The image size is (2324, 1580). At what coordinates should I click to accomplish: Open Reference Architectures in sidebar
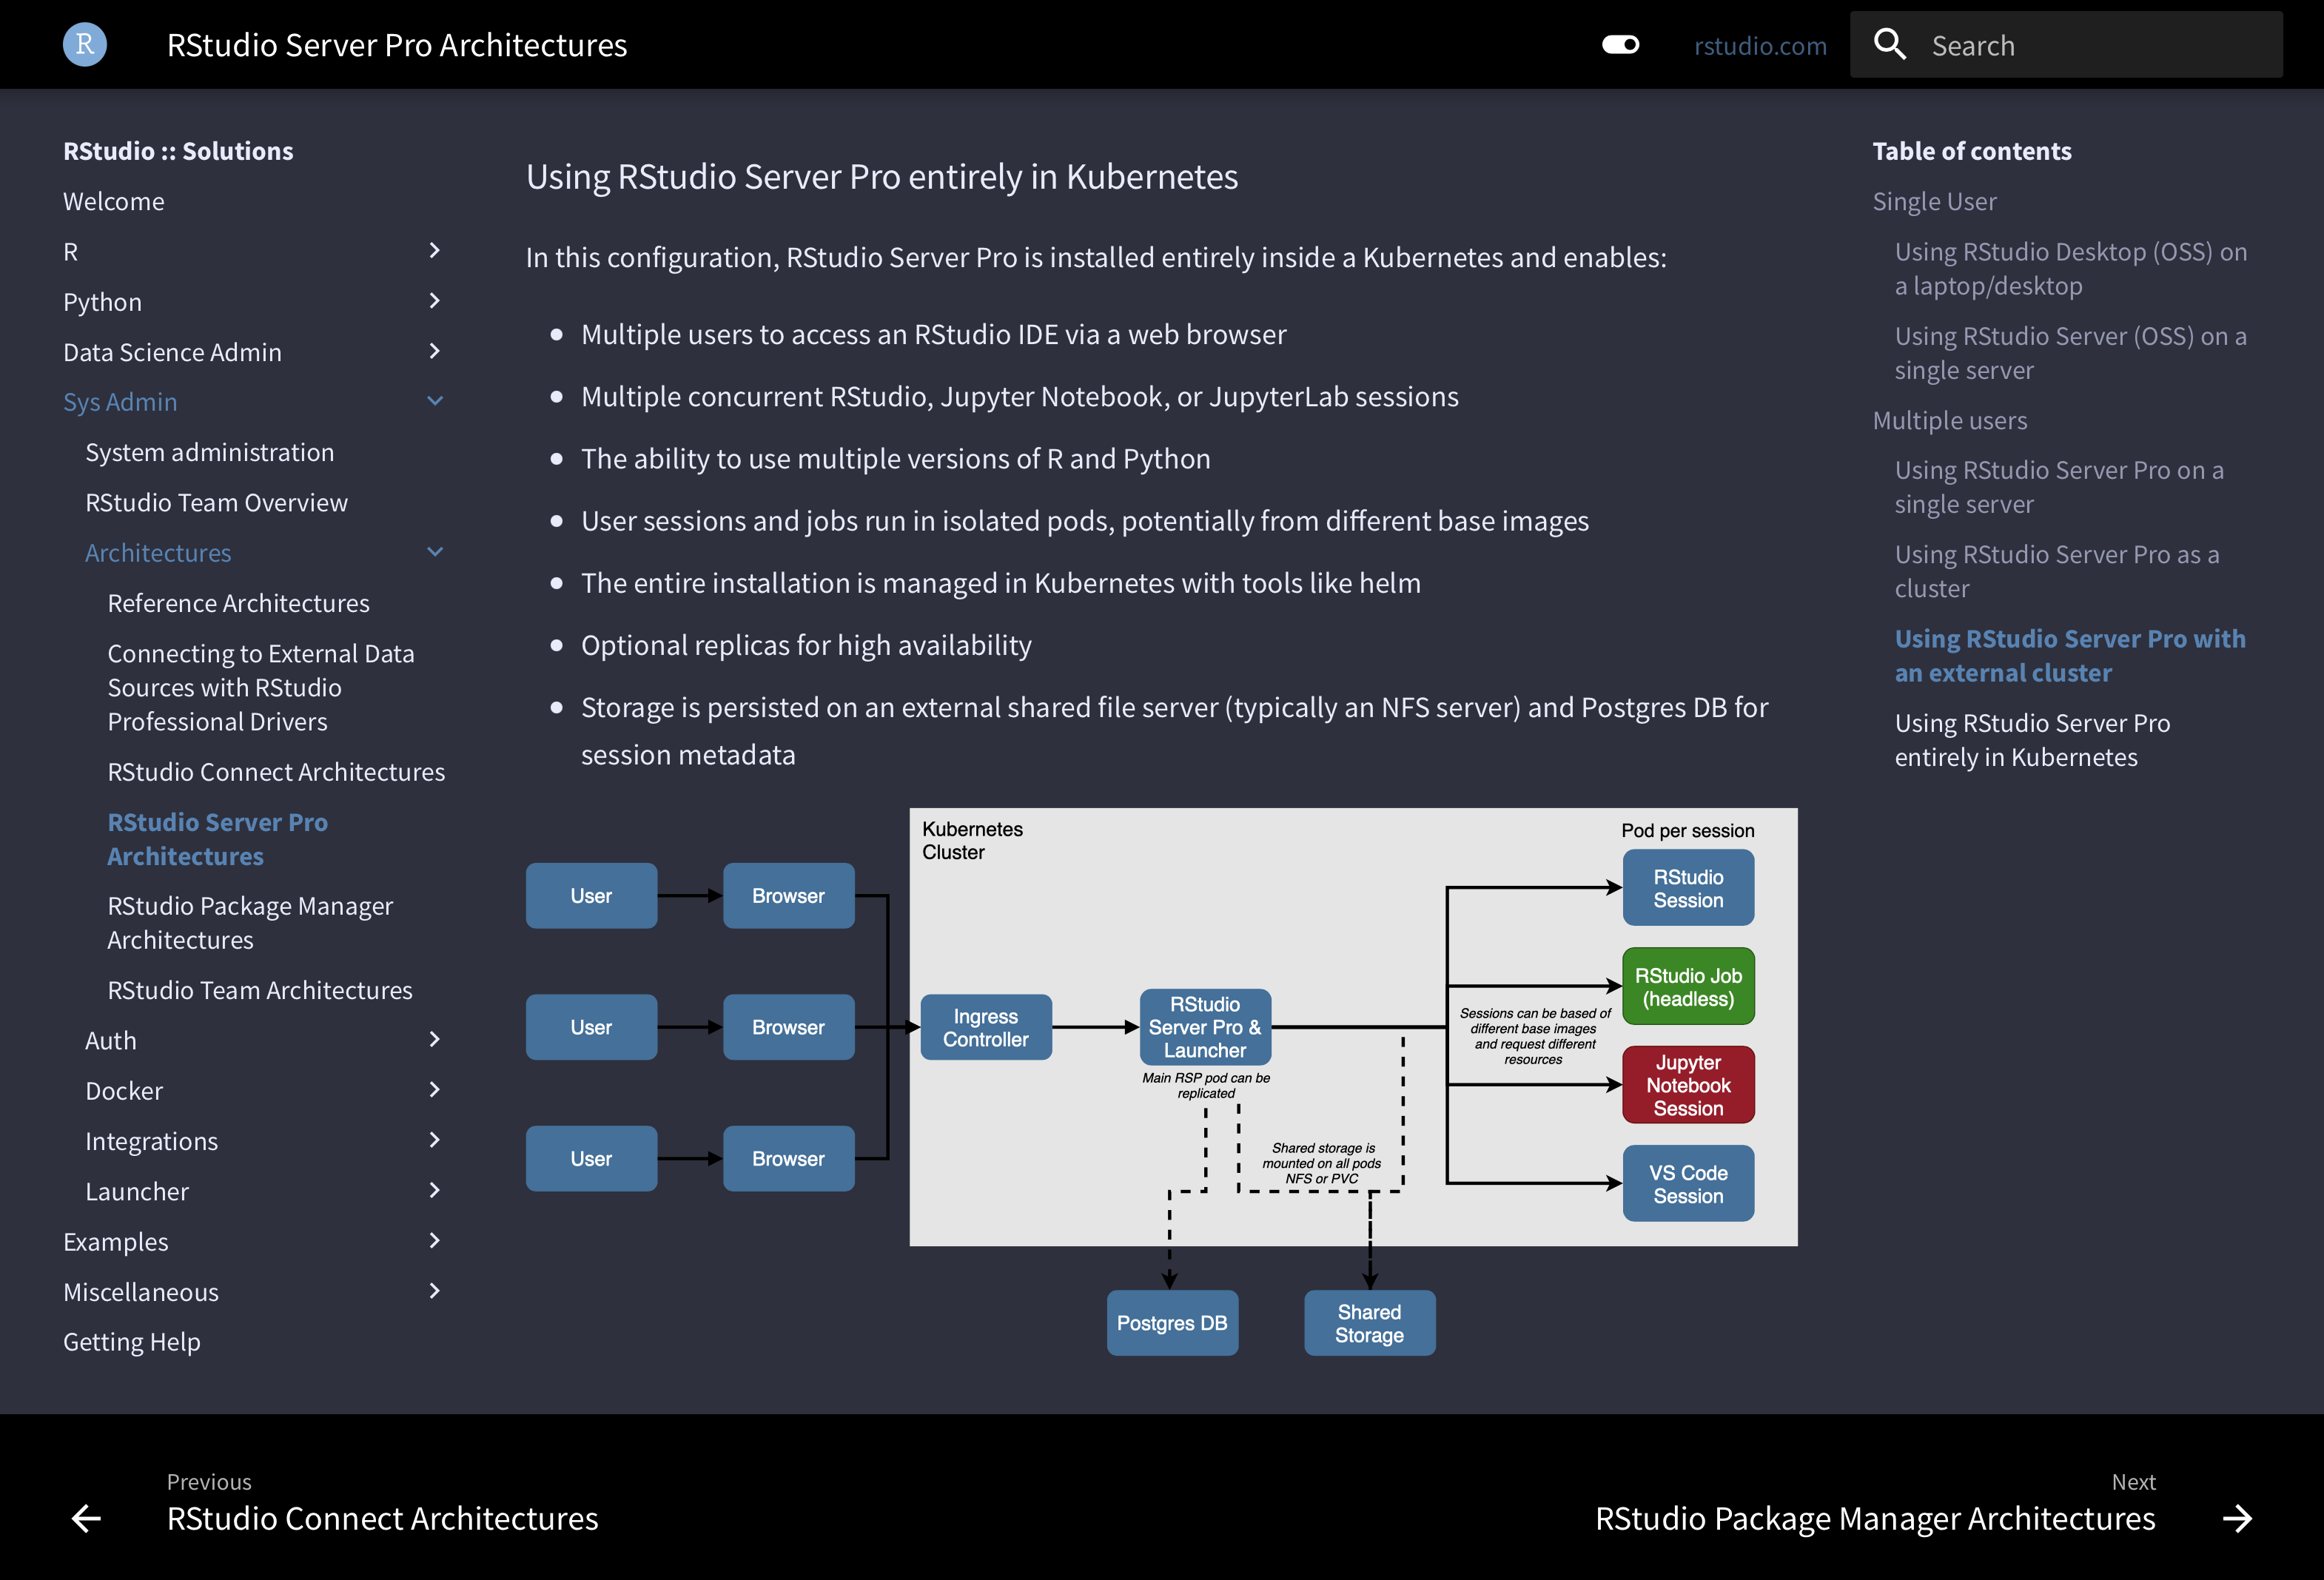click(x=238, y=603)
